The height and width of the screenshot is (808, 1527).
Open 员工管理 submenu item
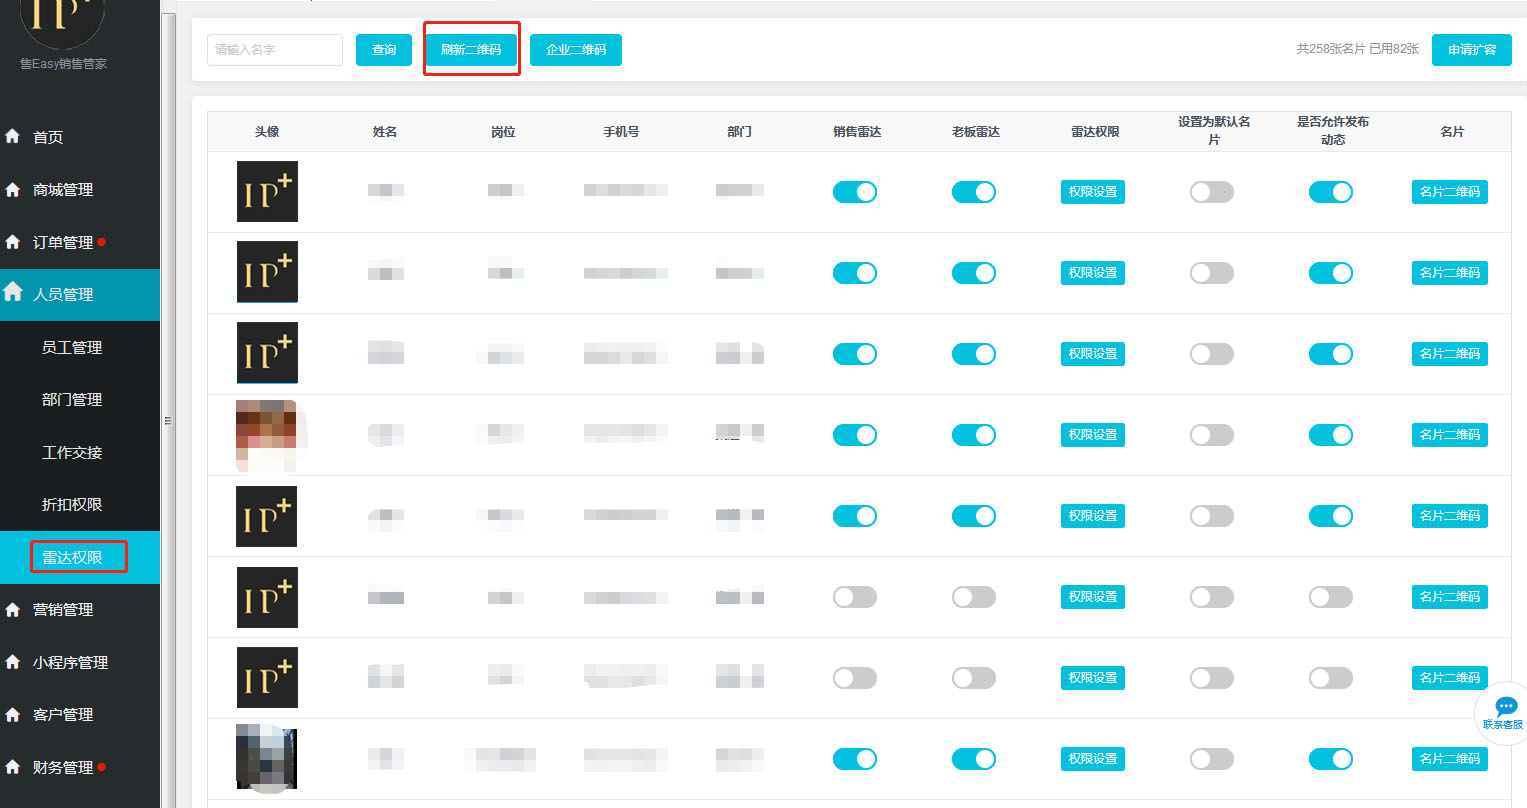[x=72, y=347]
